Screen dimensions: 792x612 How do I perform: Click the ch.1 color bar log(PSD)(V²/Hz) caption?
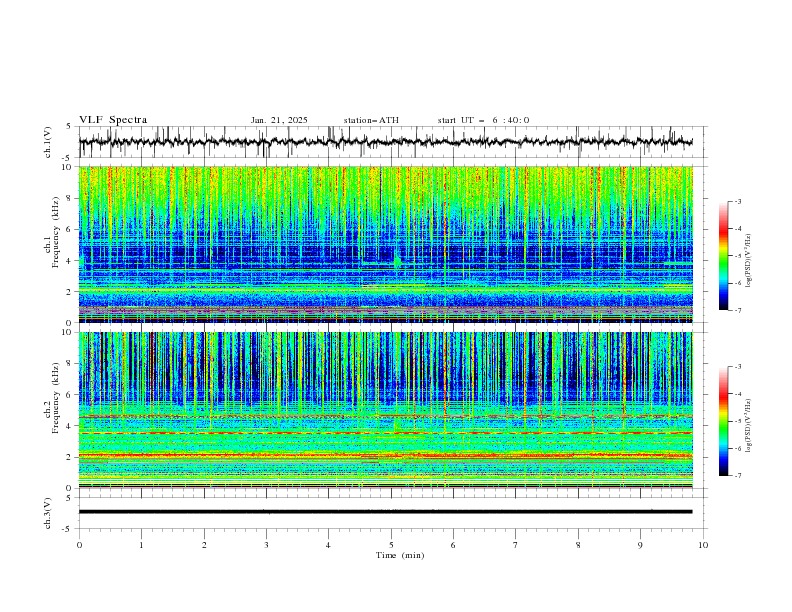748,261
